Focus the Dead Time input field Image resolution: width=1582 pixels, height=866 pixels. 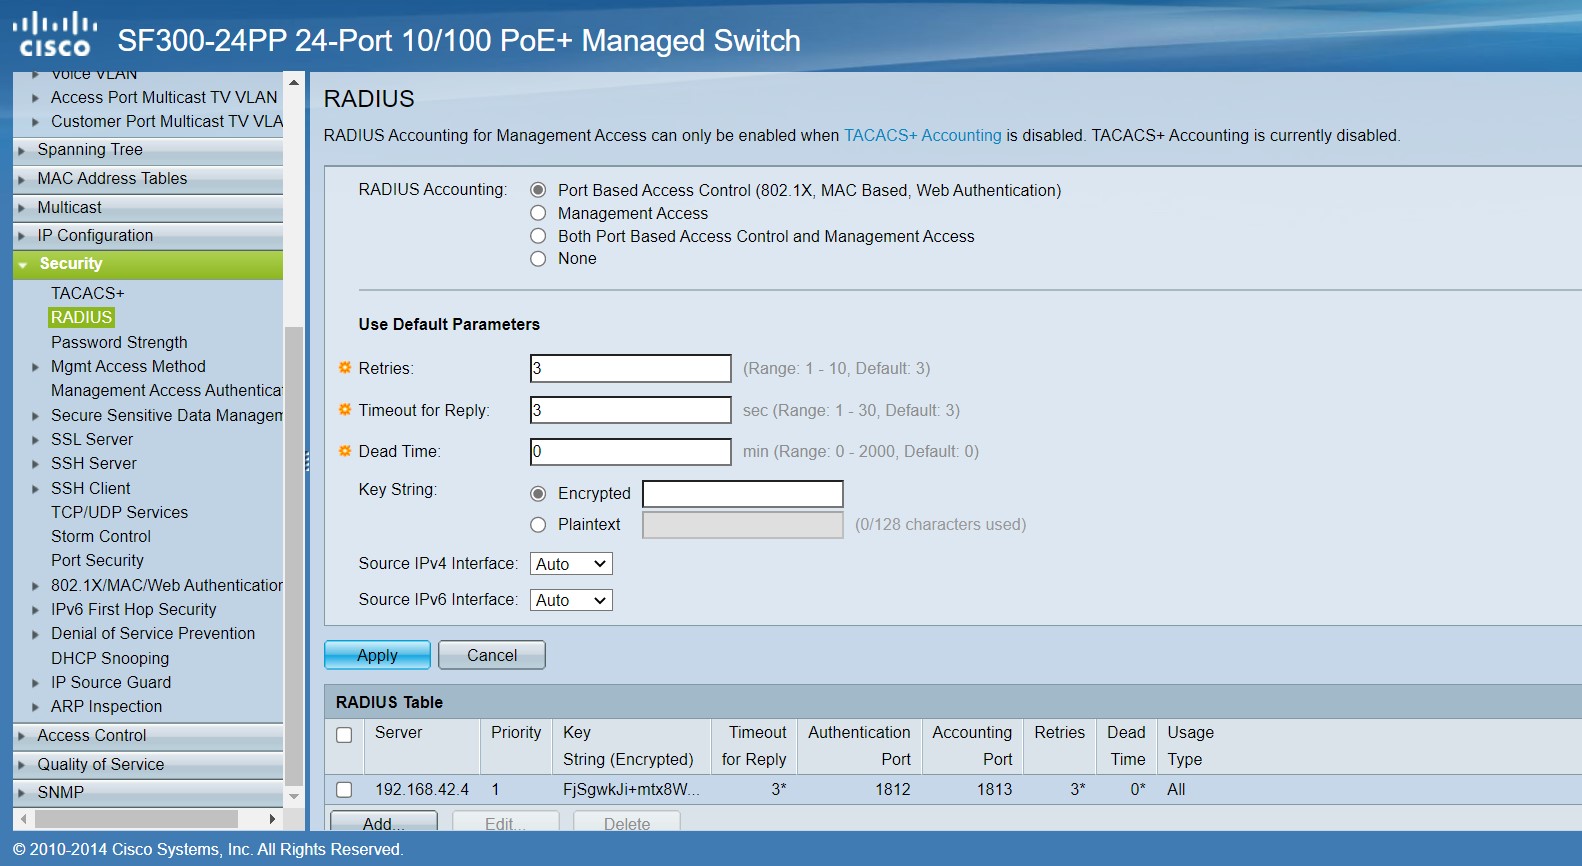click(631, 452)
